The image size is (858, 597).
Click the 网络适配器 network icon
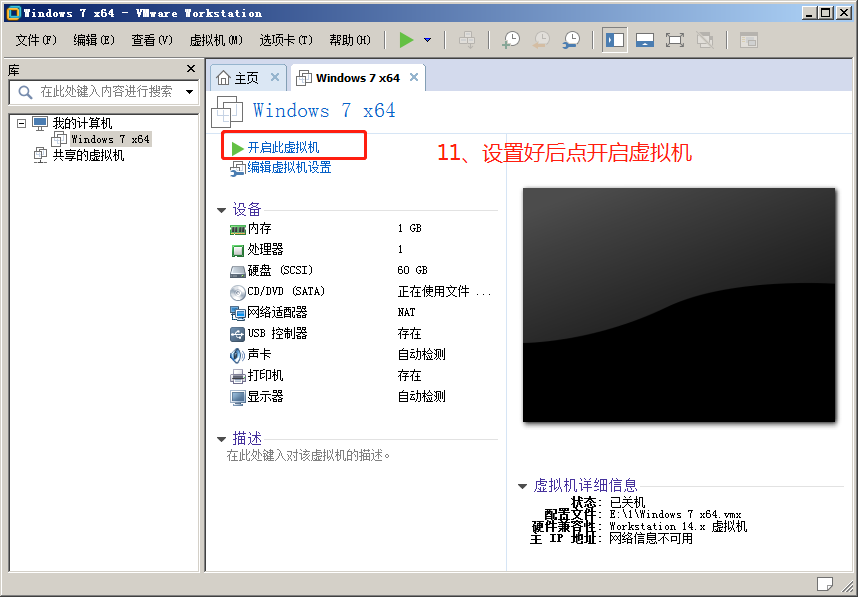tap(237, 314)
